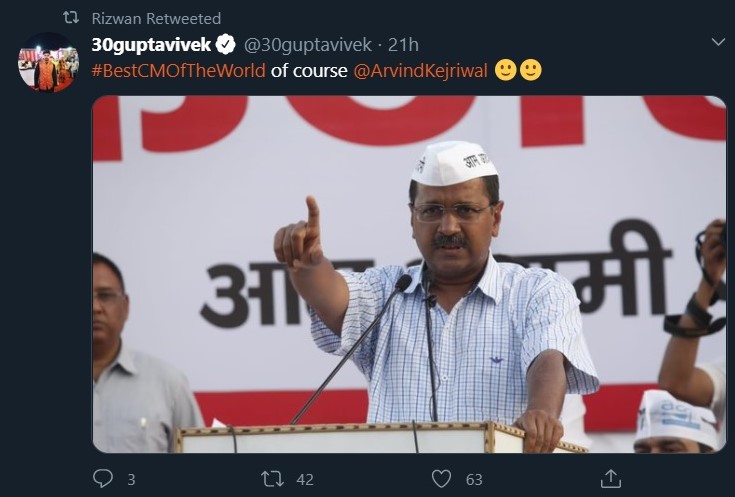Open the author's profile avatar

point(48,62)
